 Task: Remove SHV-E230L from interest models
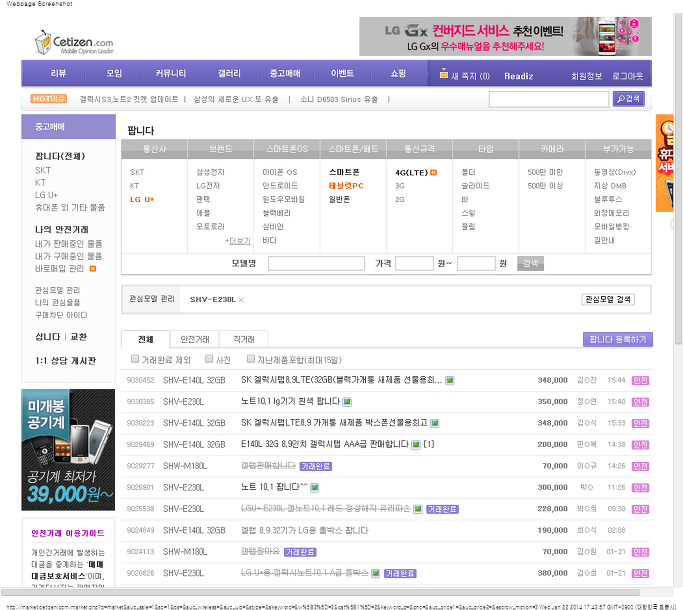[x=241, y=300]
